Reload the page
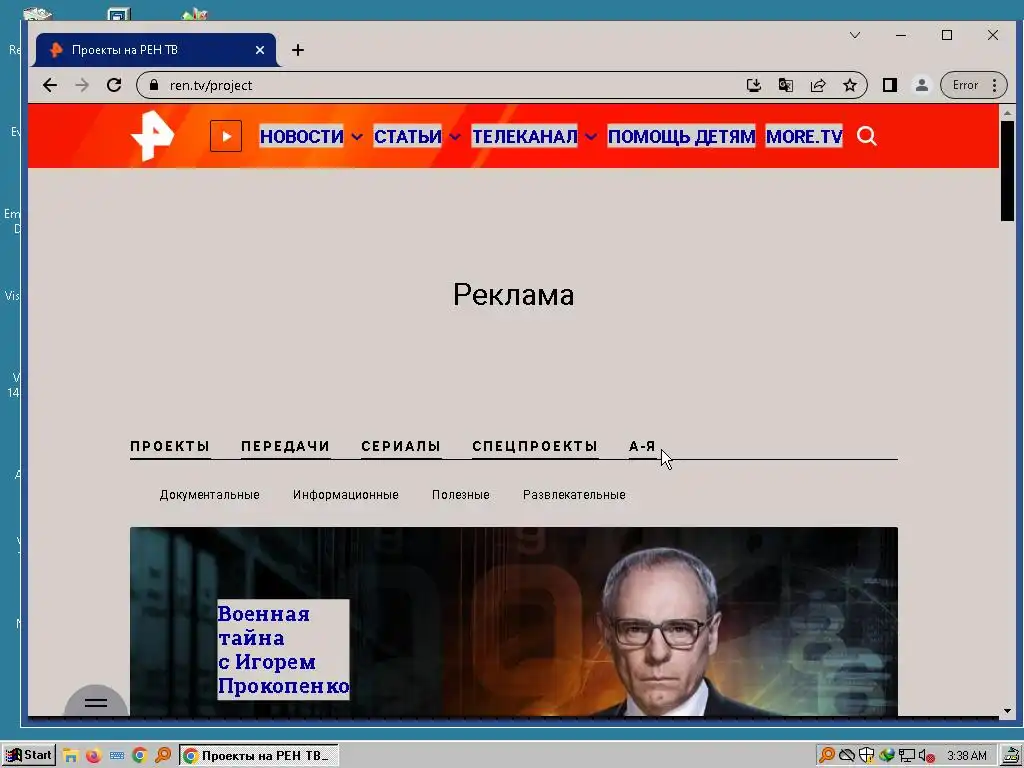 click(114, 85)
